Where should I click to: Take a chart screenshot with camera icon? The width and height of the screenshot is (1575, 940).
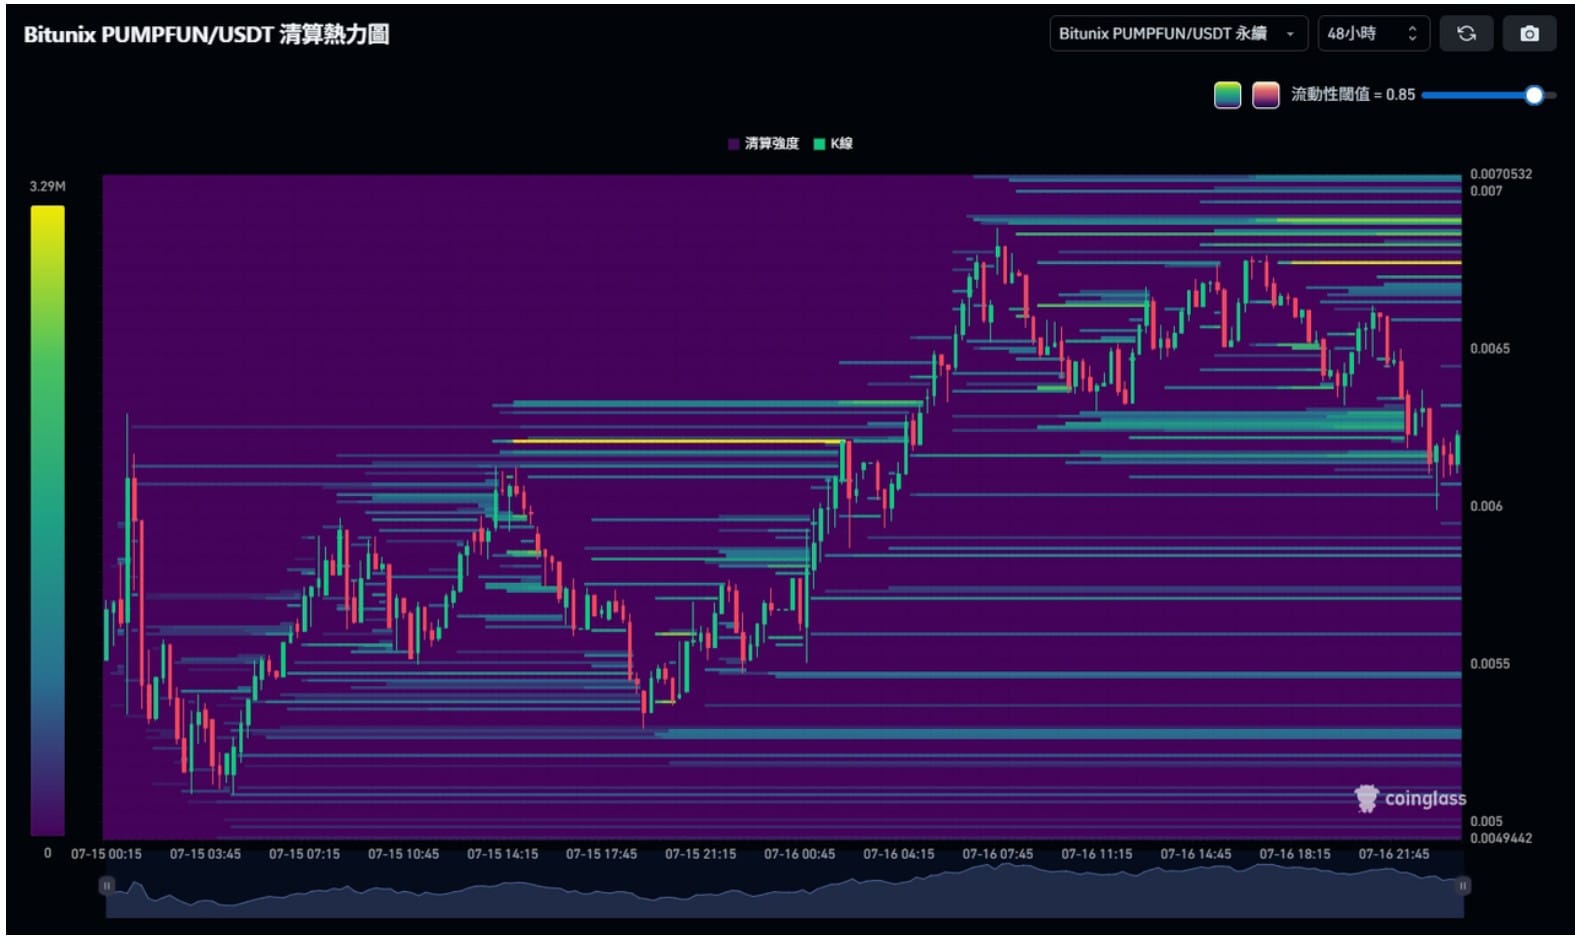tap(1529, 34)
